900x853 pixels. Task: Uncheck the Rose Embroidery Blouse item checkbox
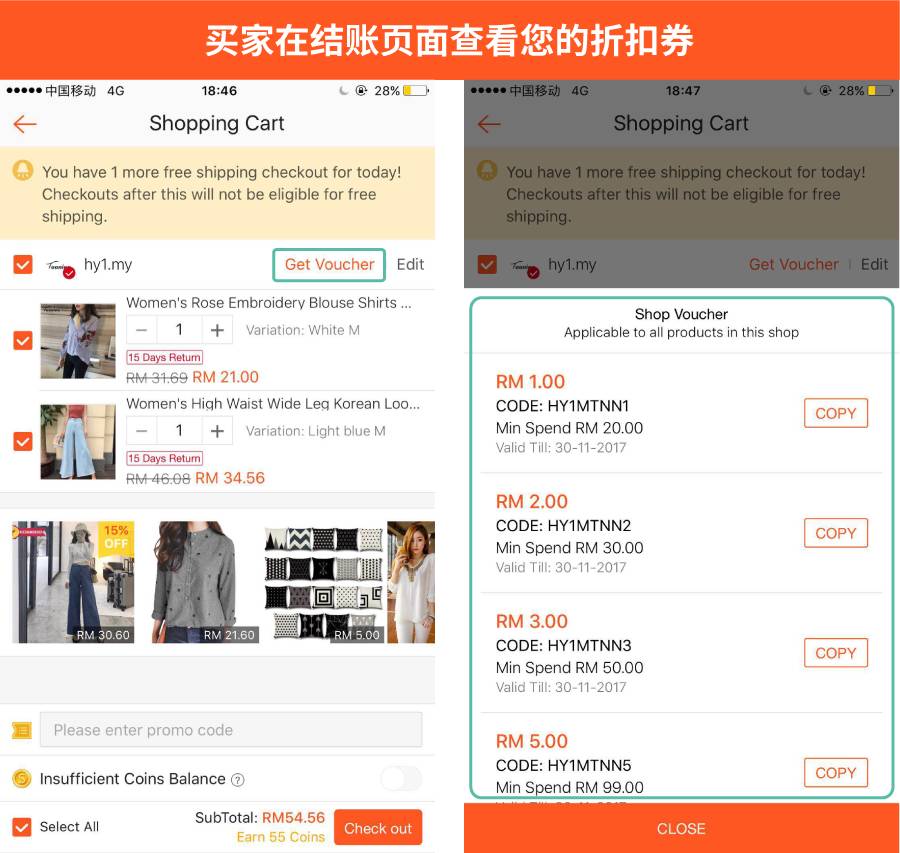coord(23,340)
